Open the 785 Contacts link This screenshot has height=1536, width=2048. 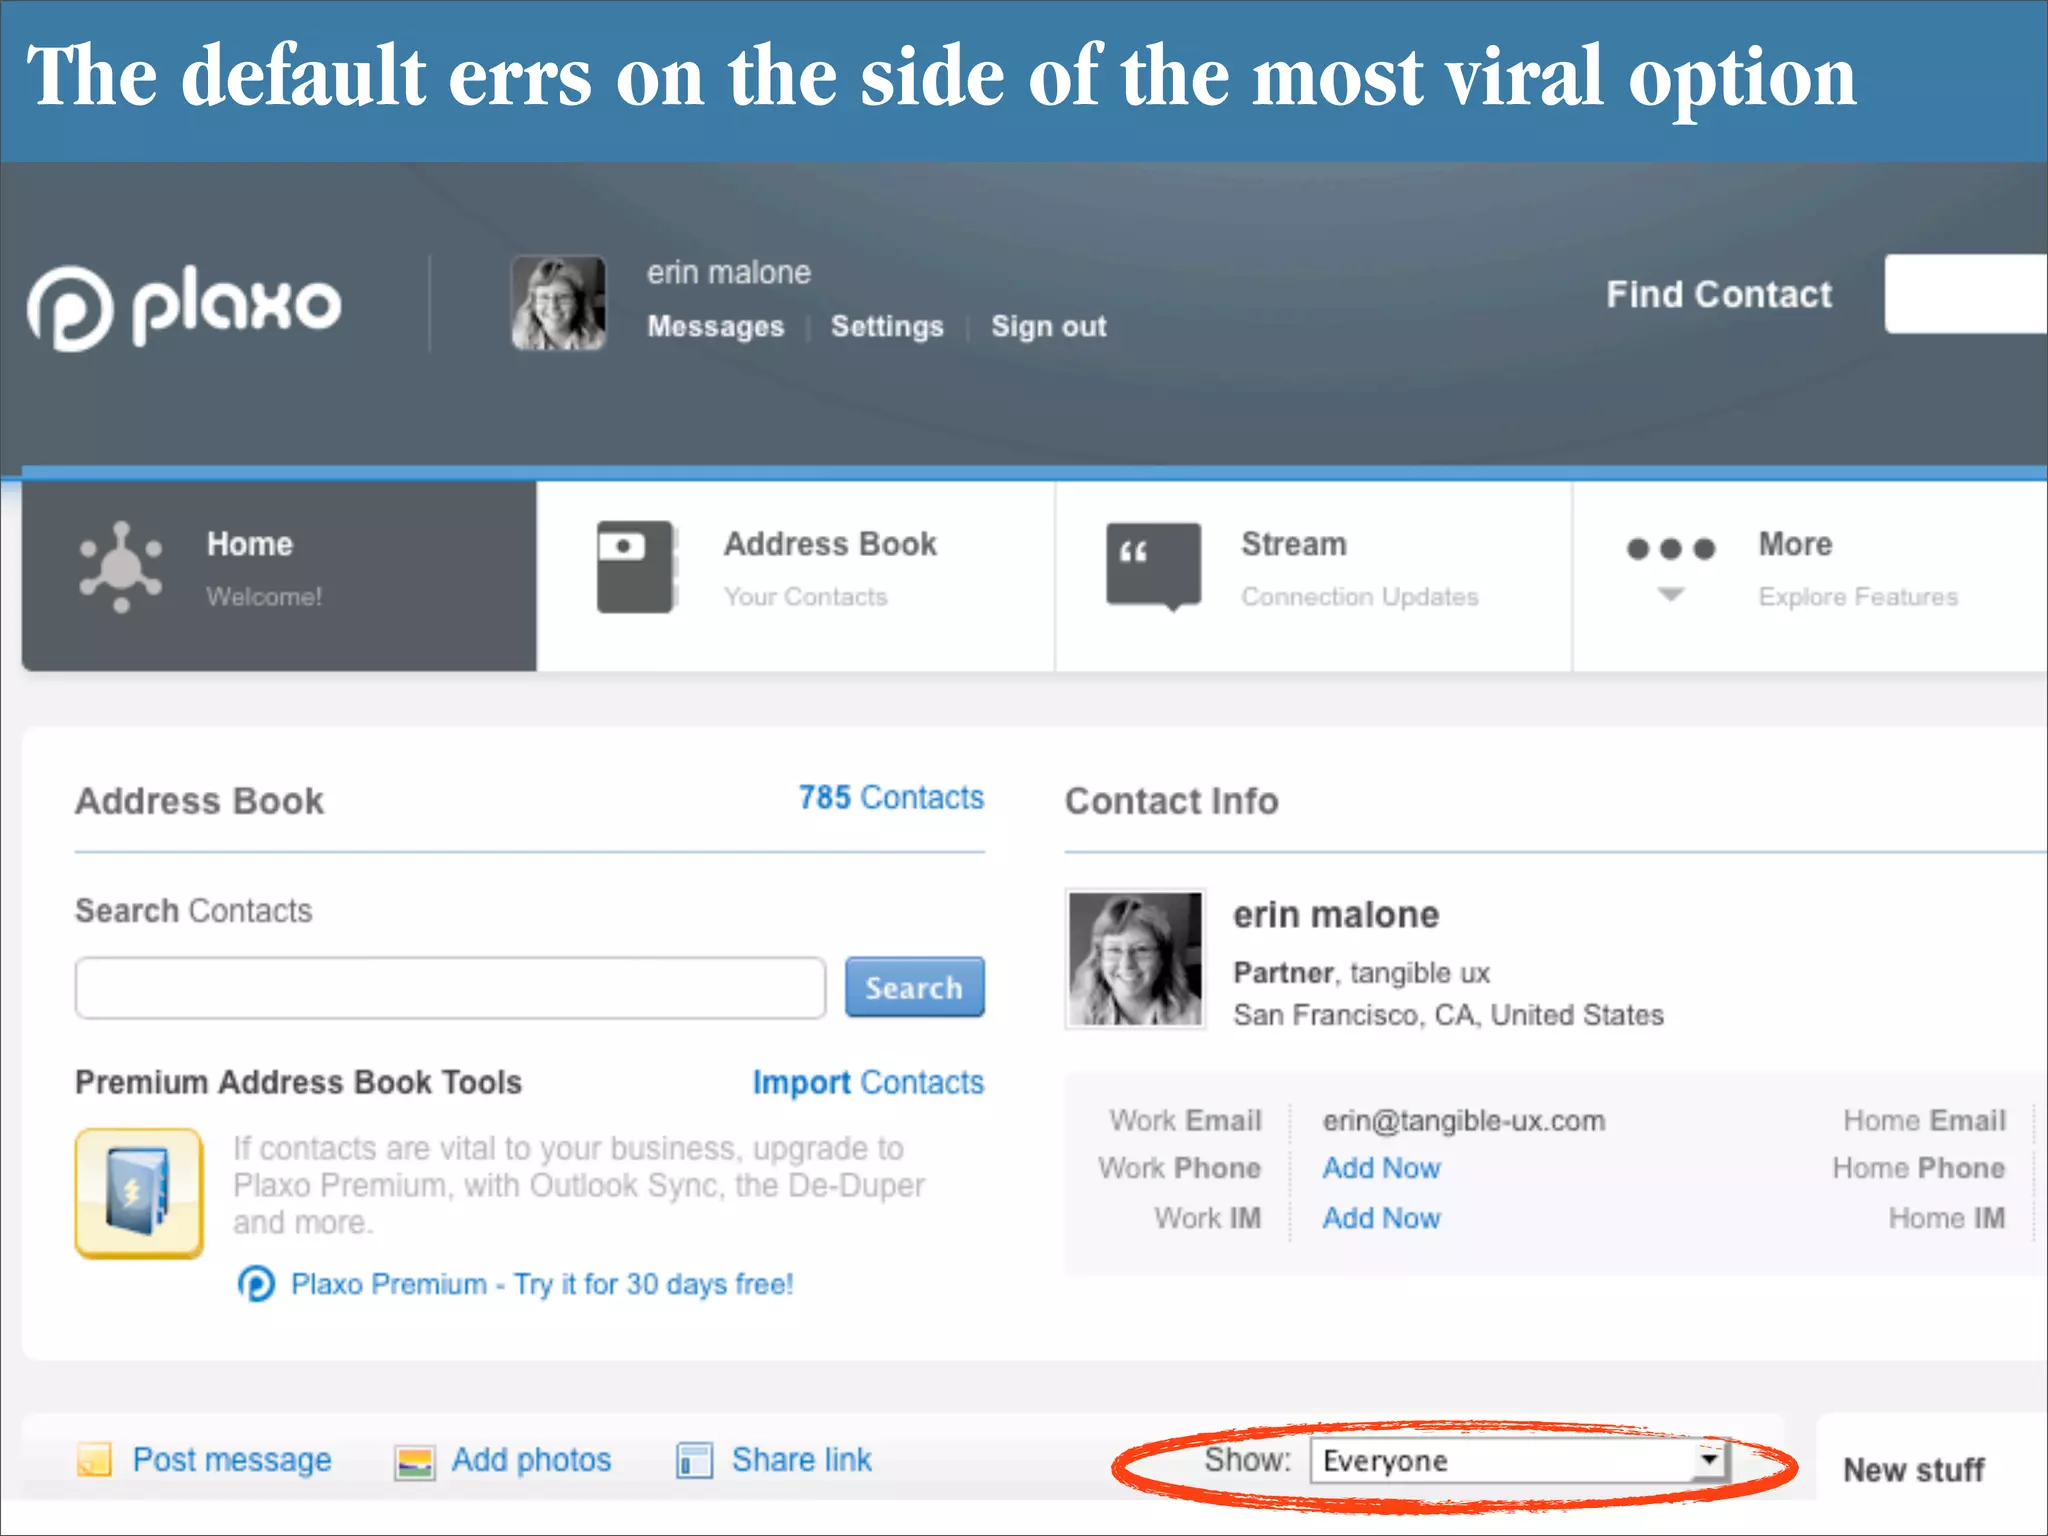891,797
